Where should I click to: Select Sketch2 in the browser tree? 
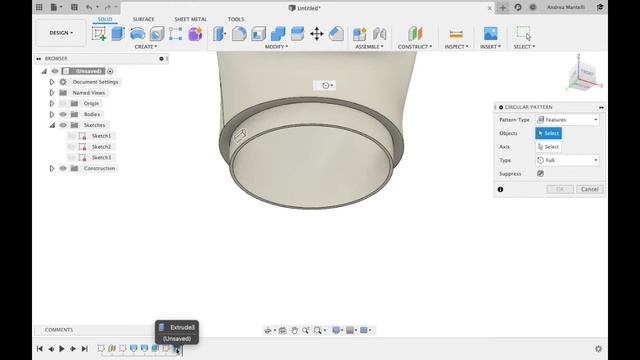point(101,147)
